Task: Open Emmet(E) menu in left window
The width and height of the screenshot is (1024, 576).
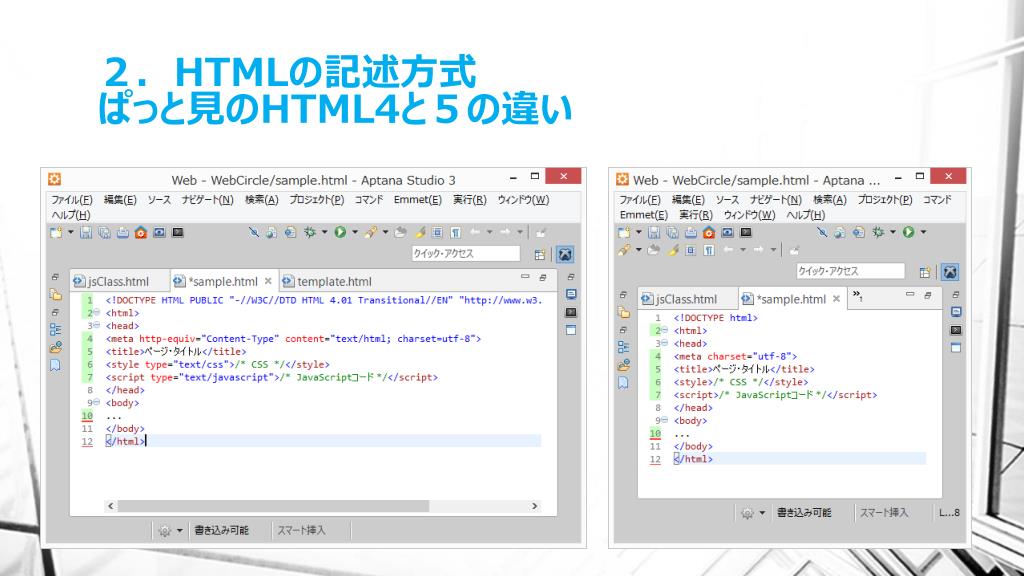Action: (x=417, y=200)
